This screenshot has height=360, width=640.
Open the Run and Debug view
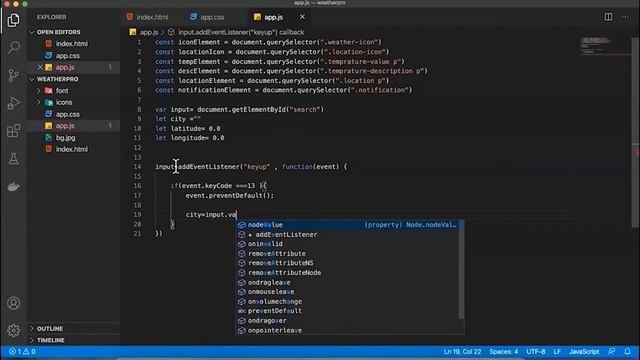click(x=13, y=103)
